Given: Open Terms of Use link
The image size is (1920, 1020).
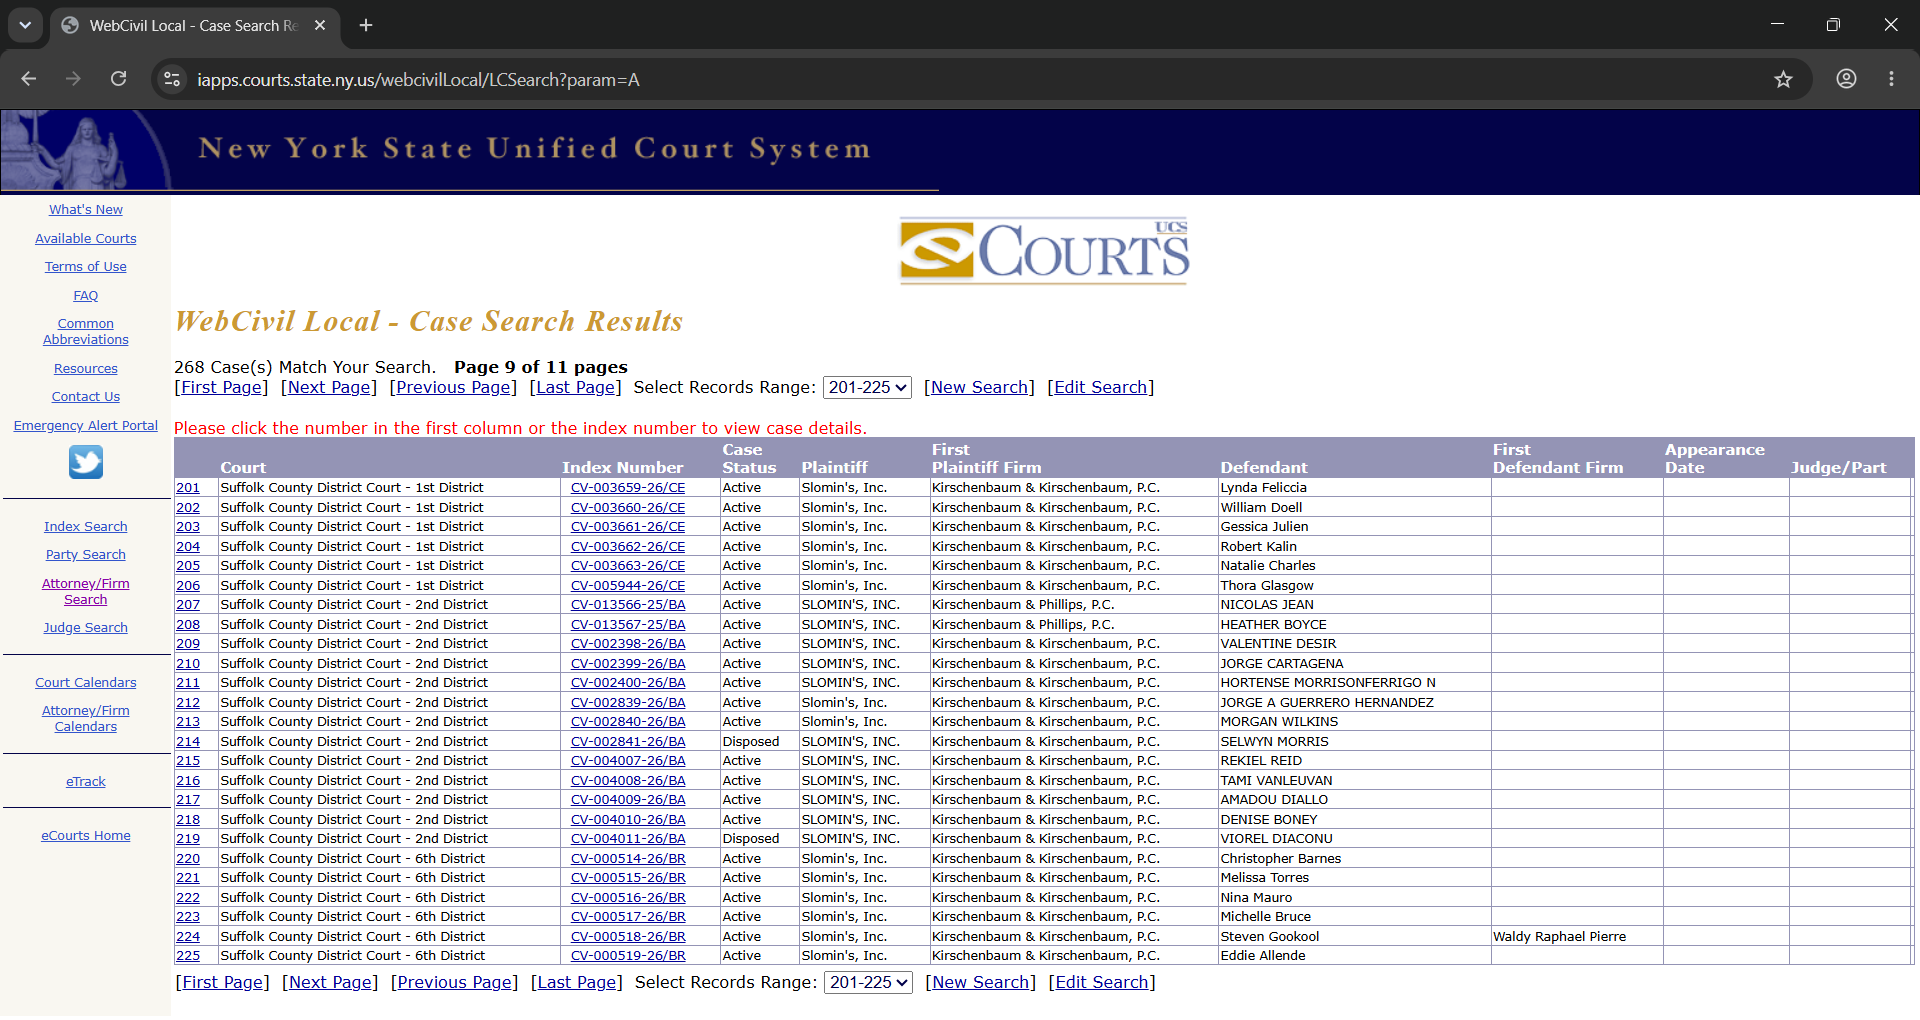Looking at the screenshot, I should click(x=86, y=267).
